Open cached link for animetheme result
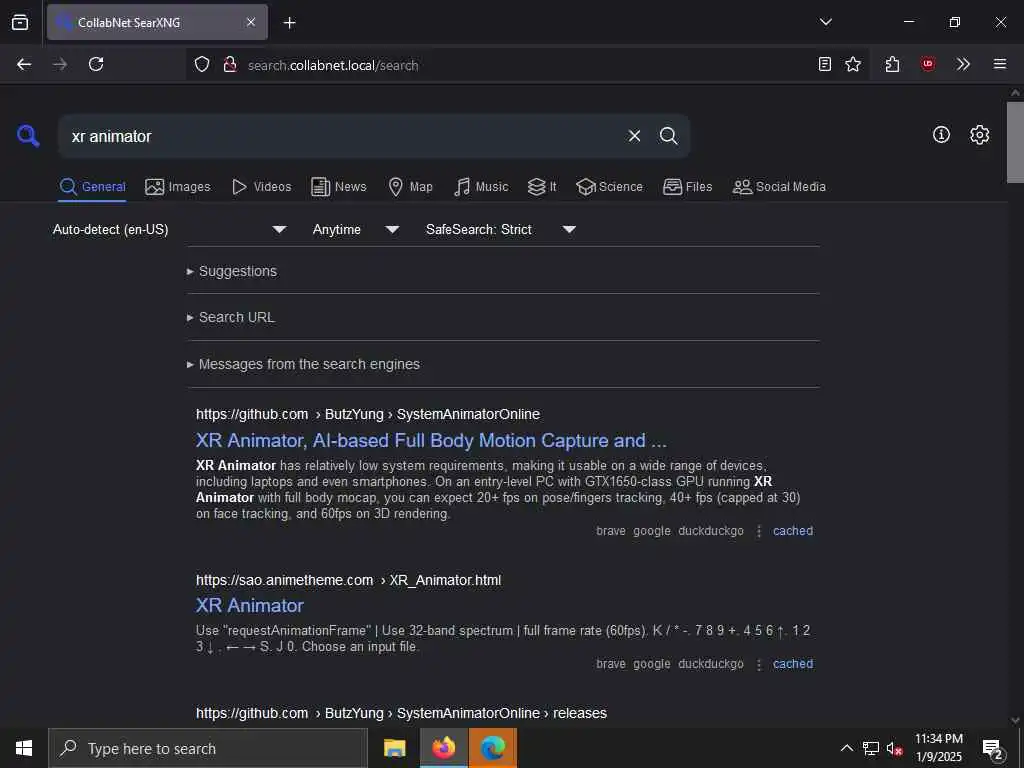The image size is (1024, 768). (793, 664)
